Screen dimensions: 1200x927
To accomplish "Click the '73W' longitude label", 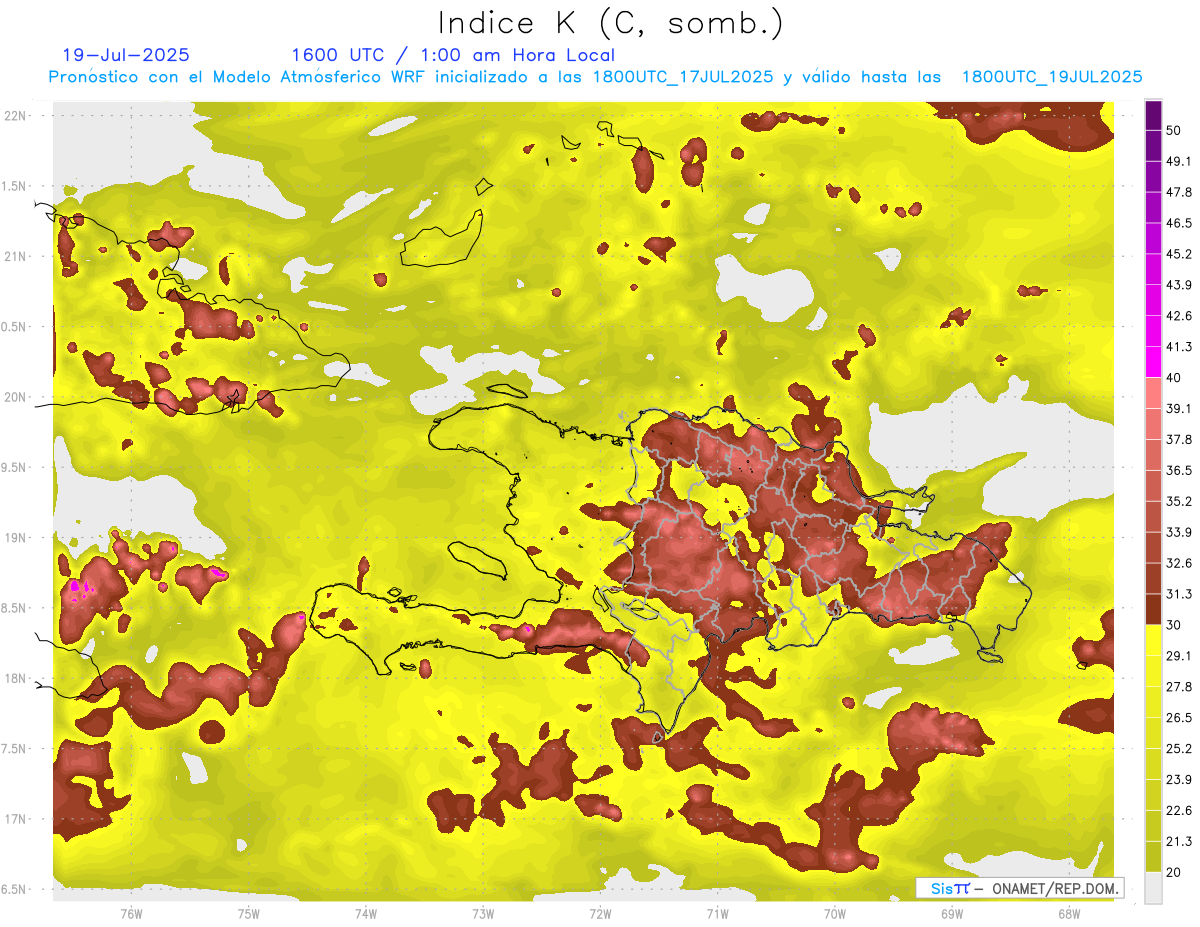I will (x=483, y=913).
